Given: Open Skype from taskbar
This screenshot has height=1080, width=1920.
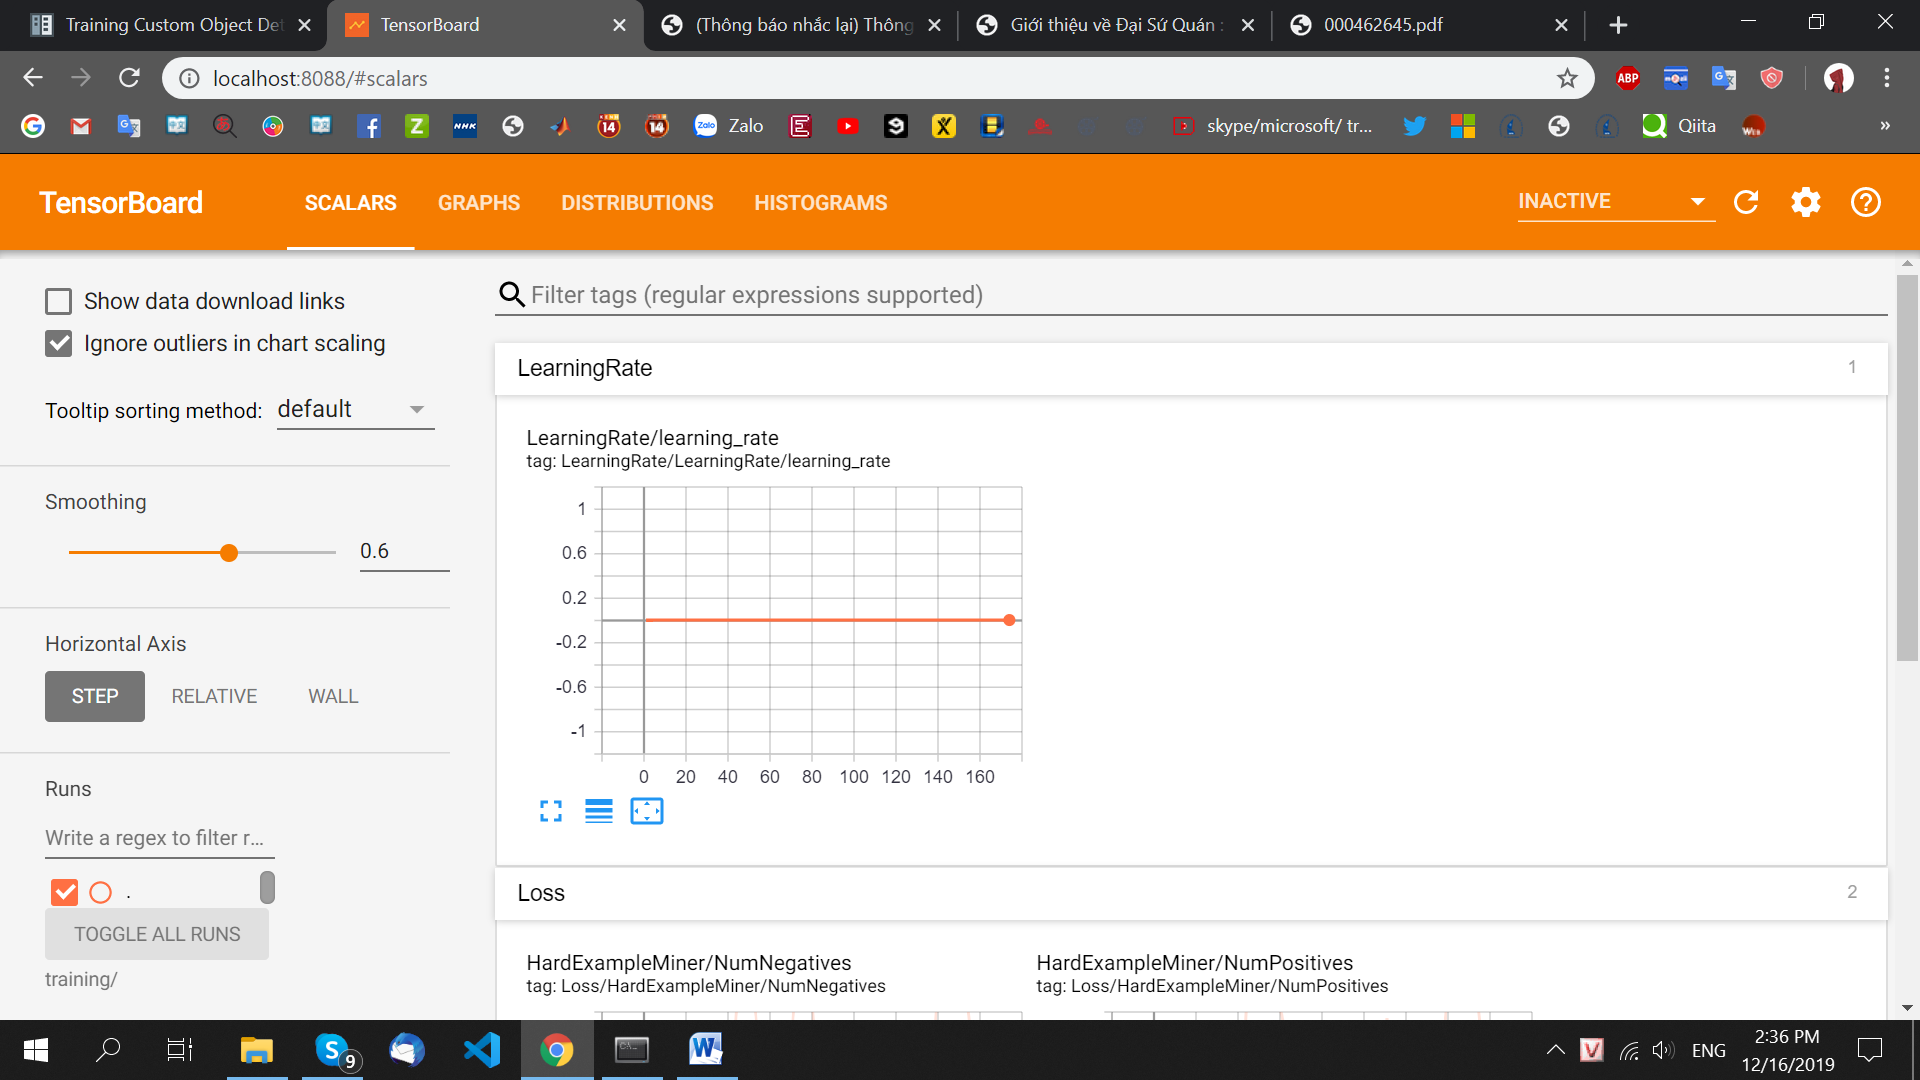Looking at the screenshot, I should 333,1050.
